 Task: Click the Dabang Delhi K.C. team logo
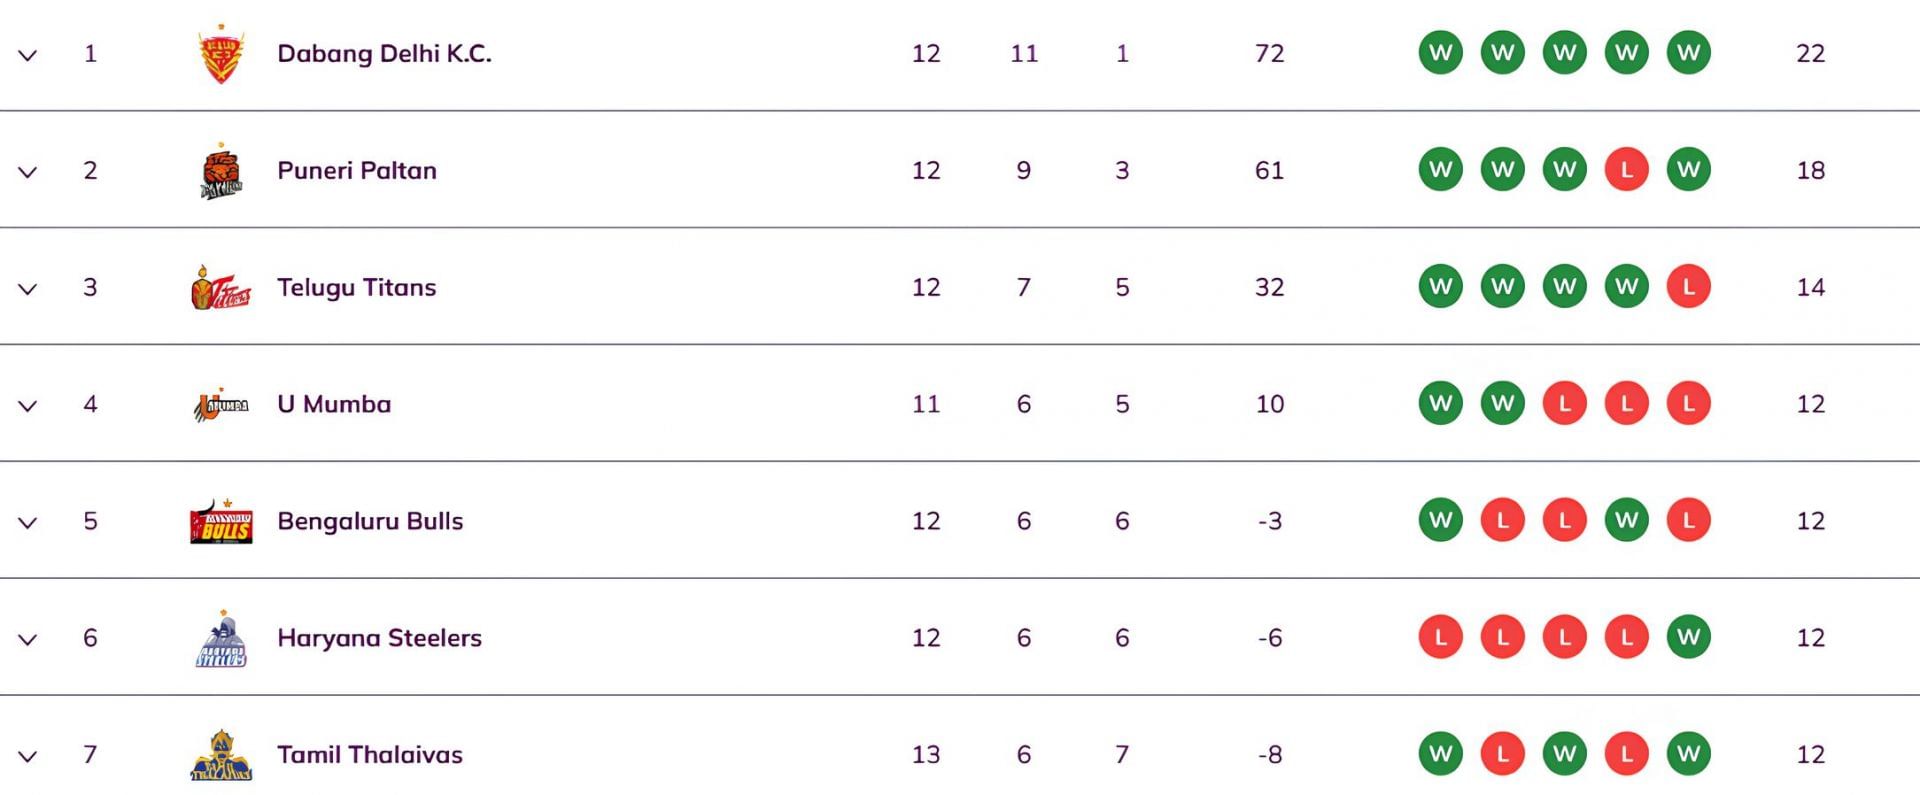[x=221, y=55]
